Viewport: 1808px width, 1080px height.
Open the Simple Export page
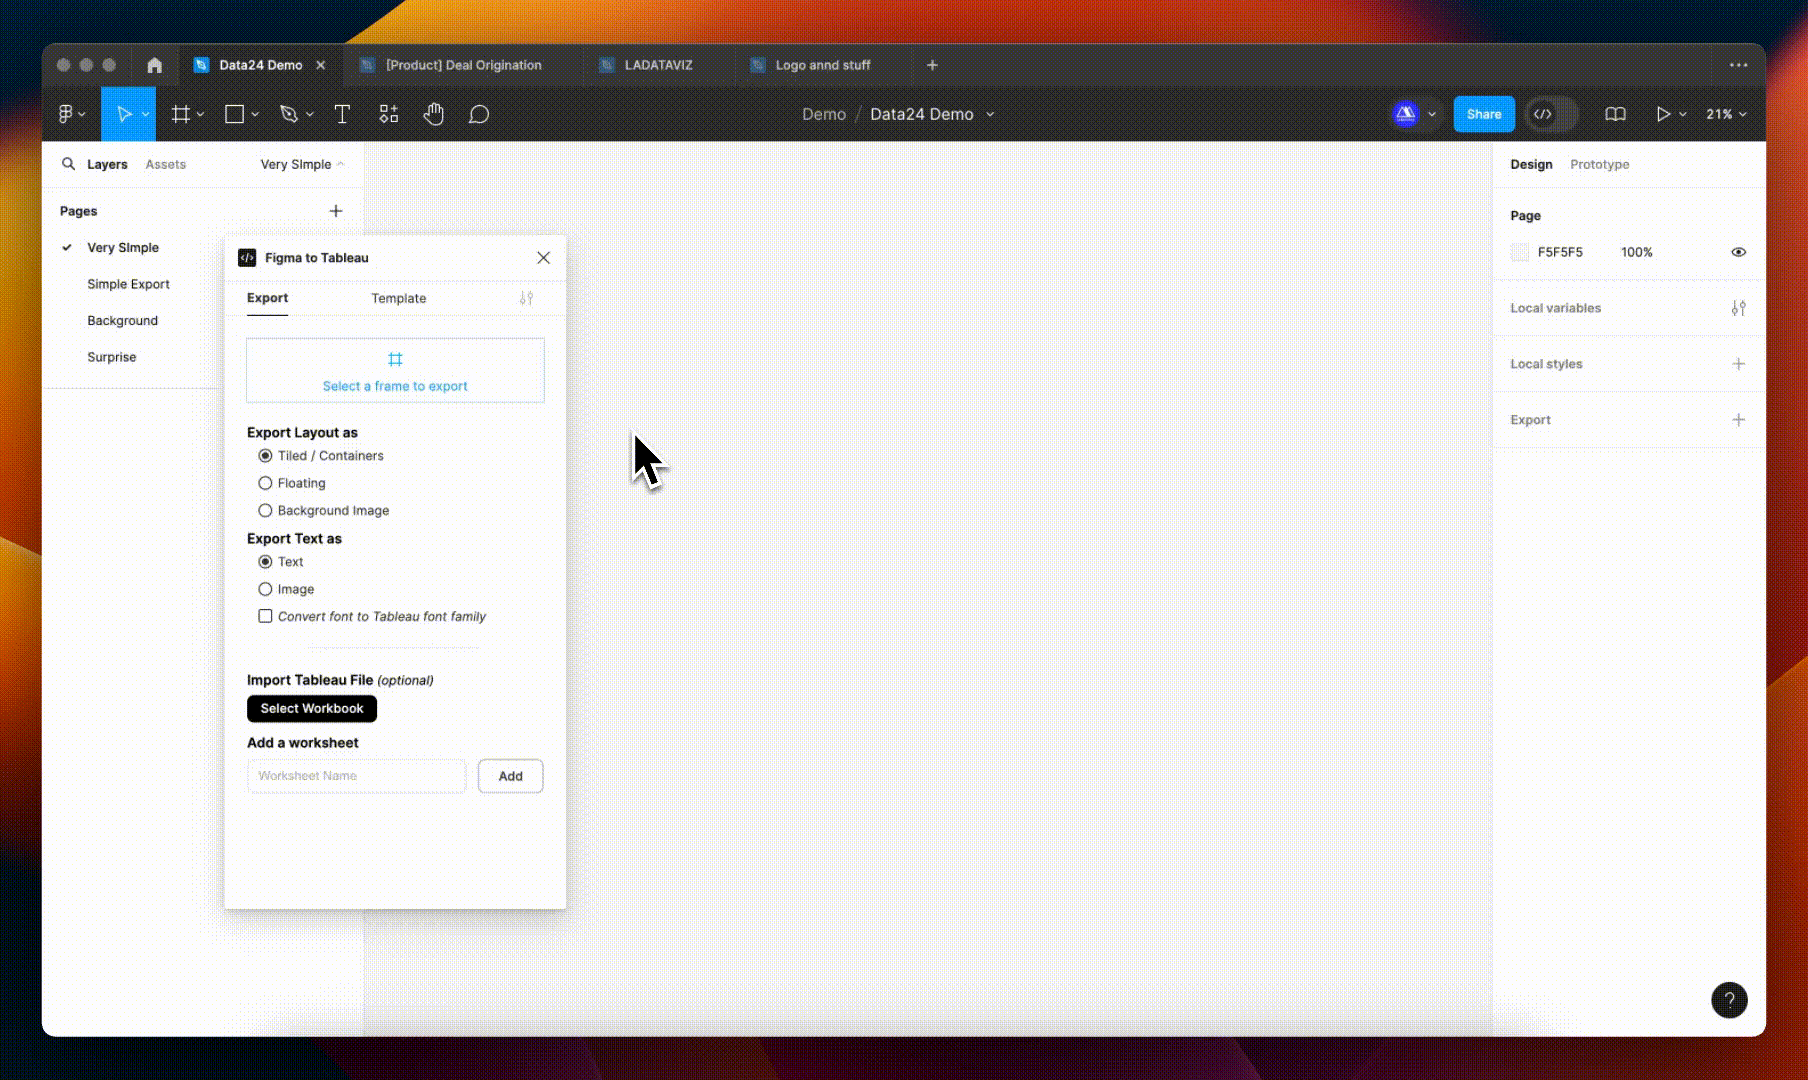(128, 284)
